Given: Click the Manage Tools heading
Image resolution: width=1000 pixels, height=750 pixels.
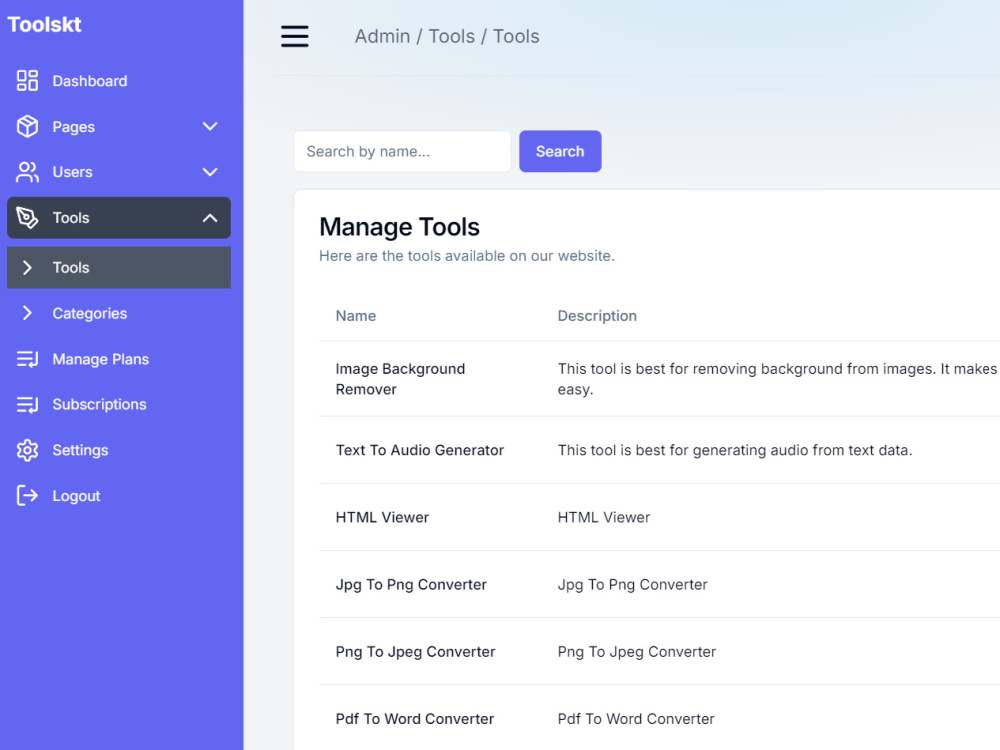Looking at the screenshot, I should point(399,227).
